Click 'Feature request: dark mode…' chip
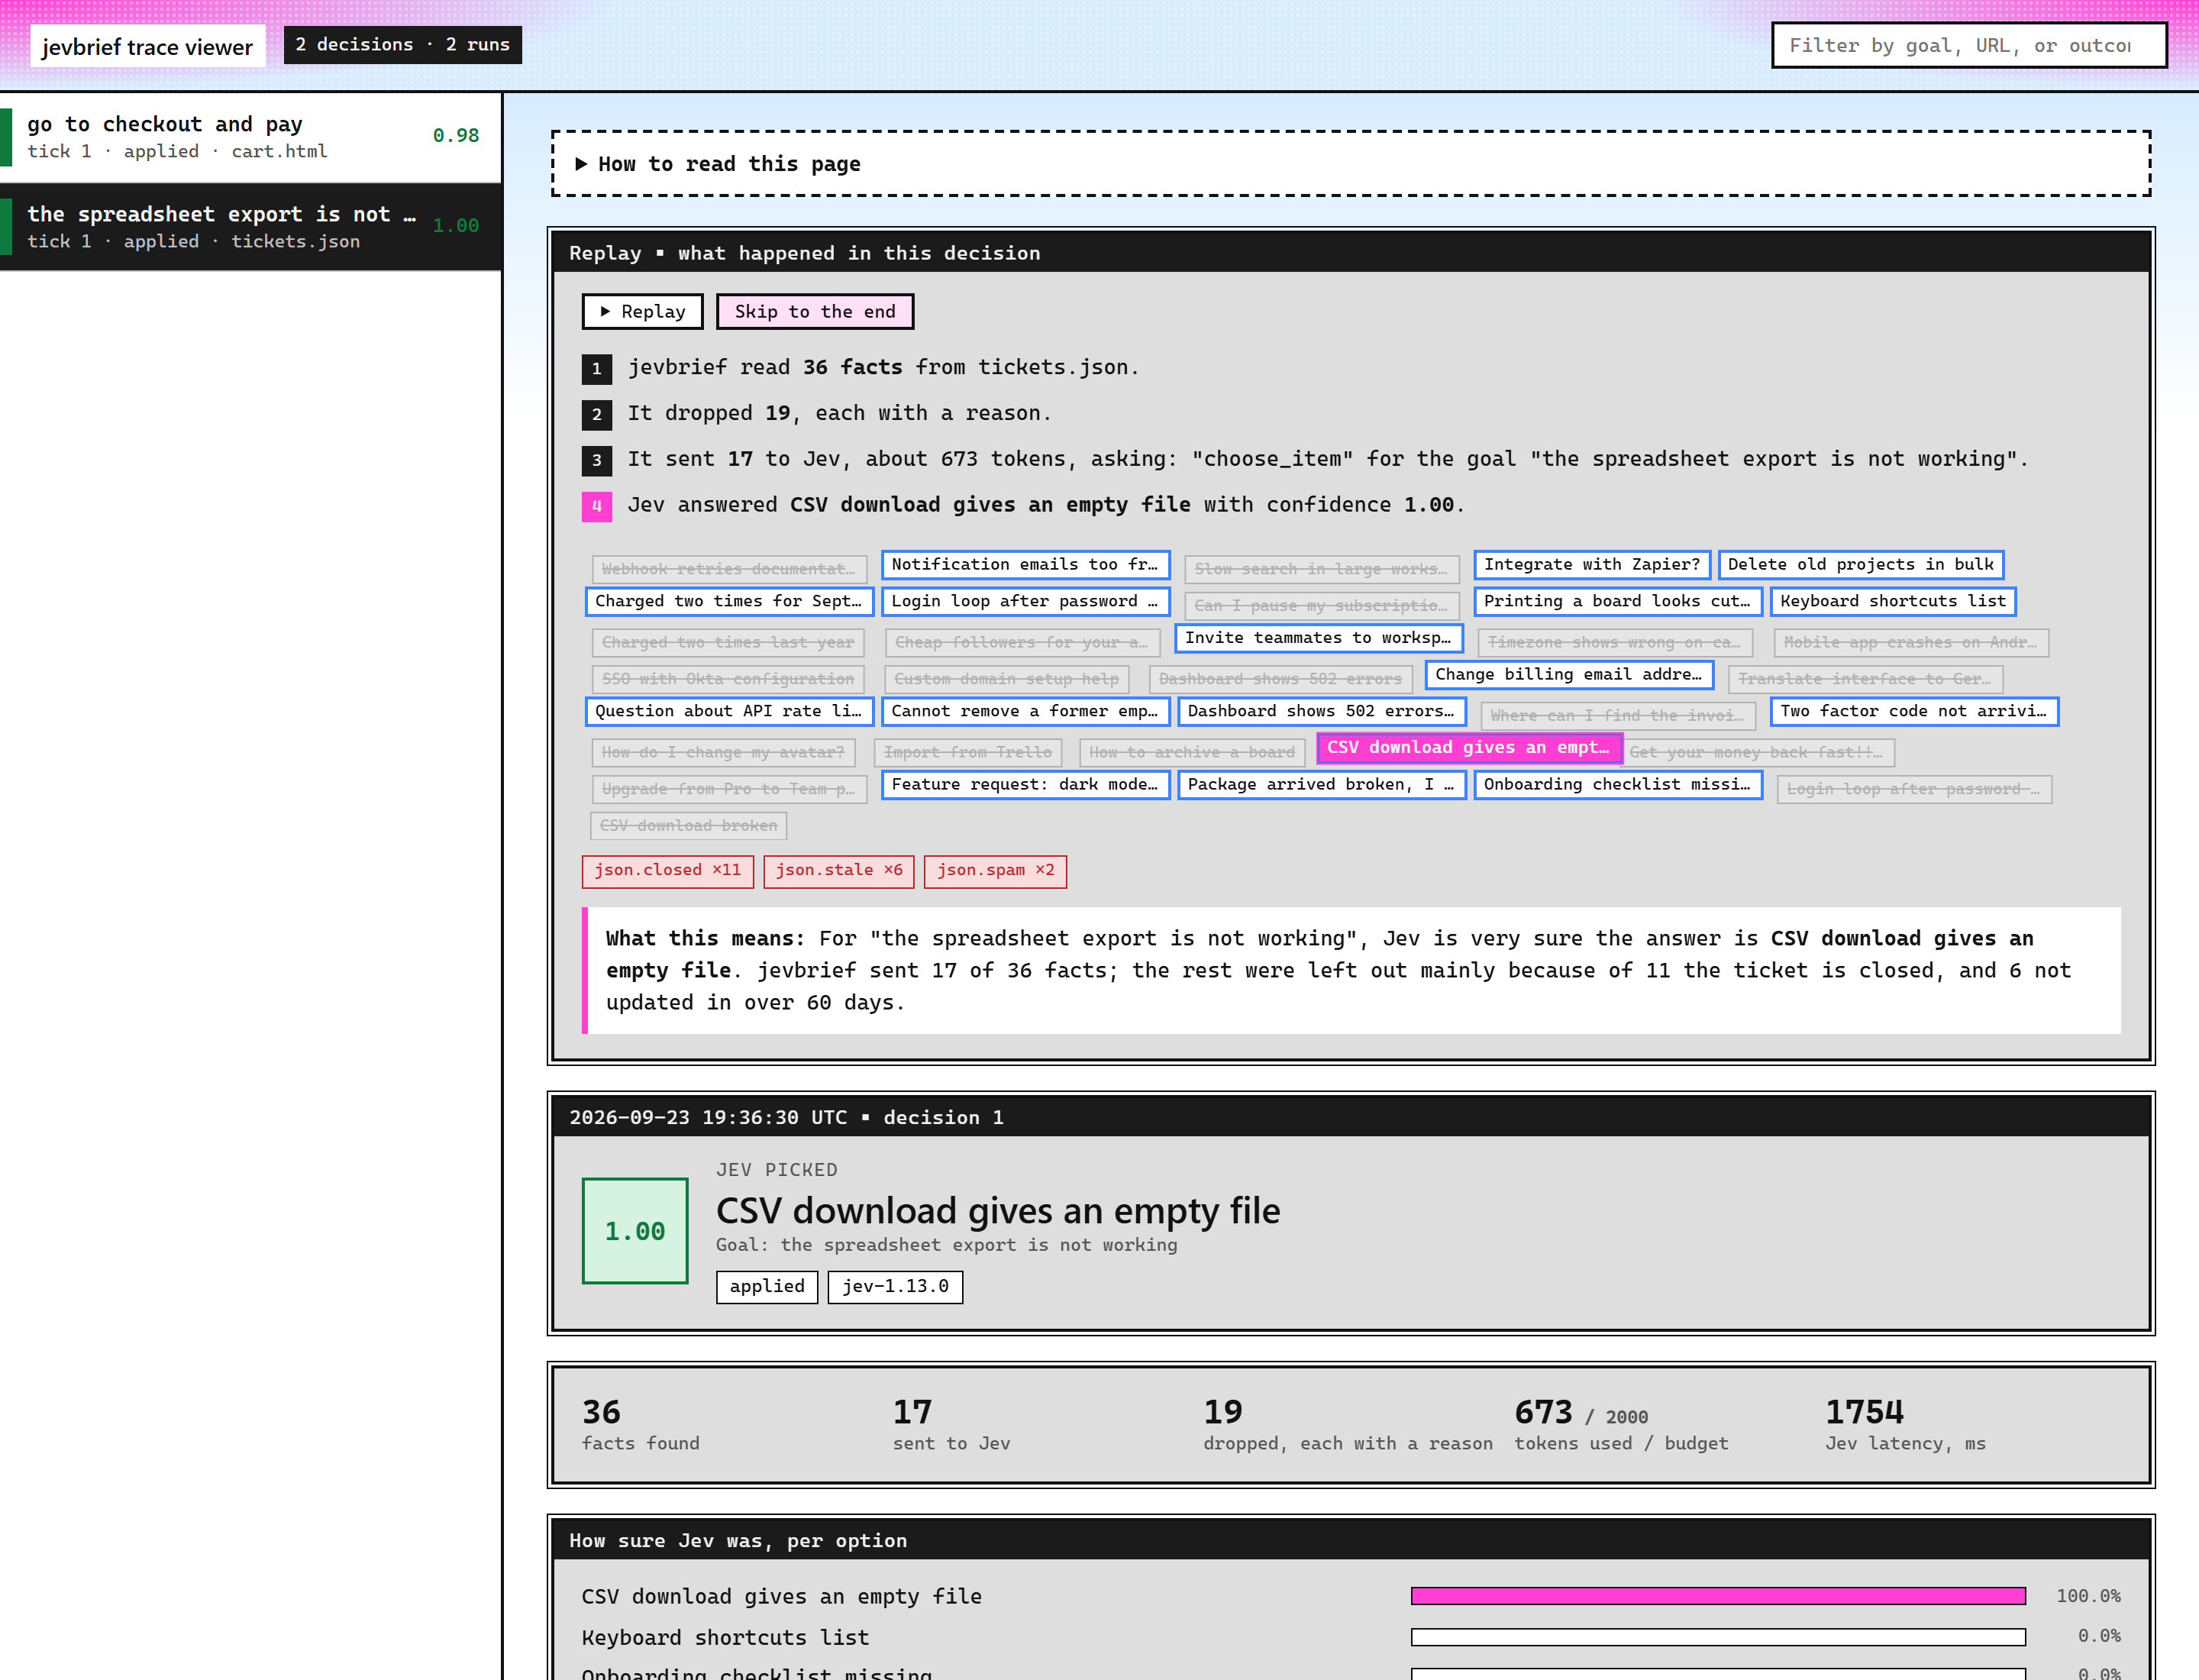Image resolution: width=2199 pixels, height=1680 pixels. tap(1025, 785)
